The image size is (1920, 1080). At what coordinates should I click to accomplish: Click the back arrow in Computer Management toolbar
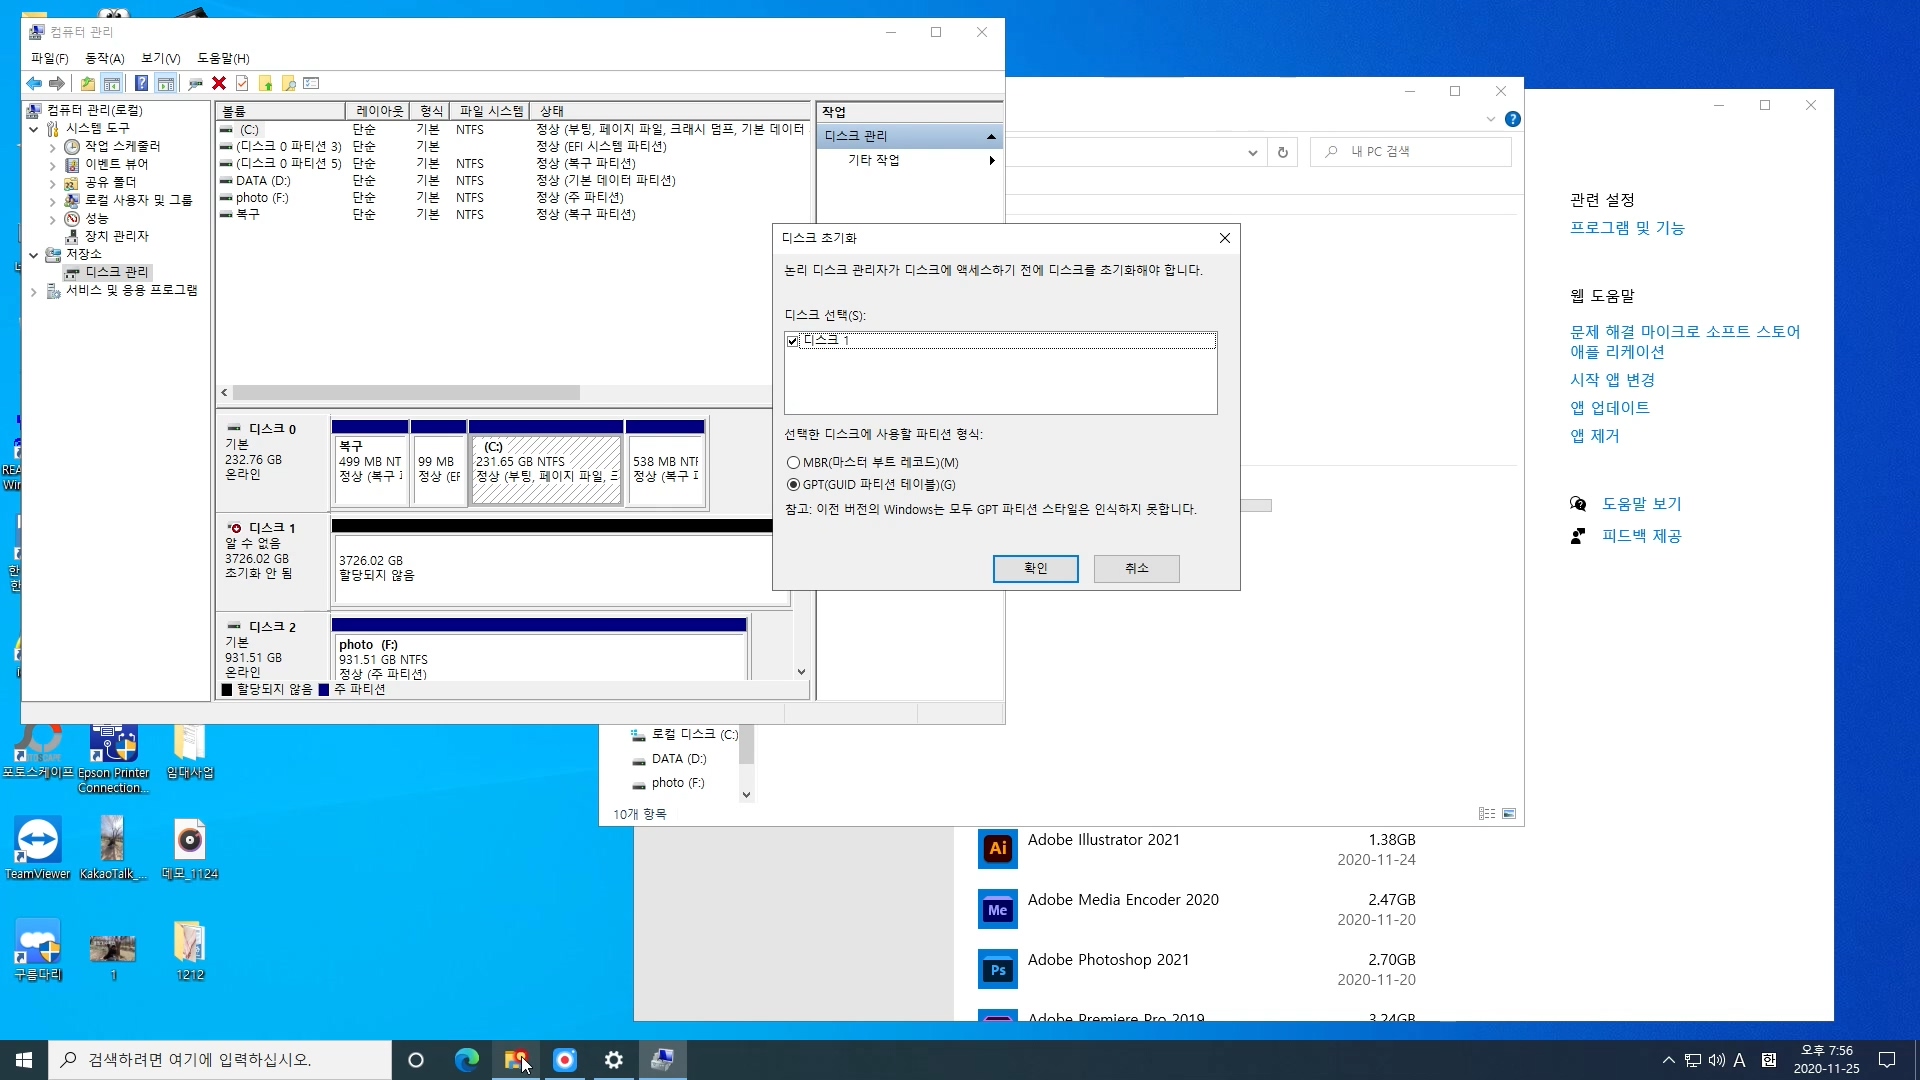click(34, 84)
